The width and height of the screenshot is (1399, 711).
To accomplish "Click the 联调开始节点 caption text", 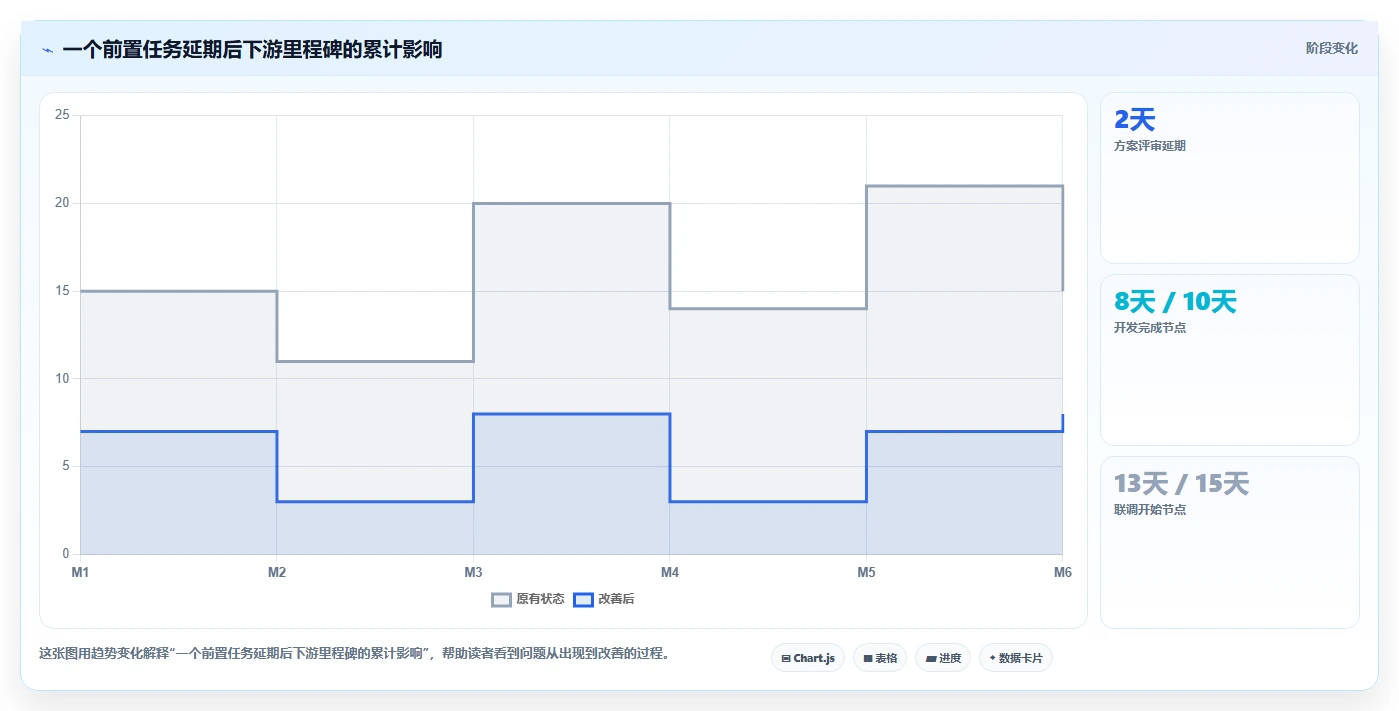I will click(x=1150, y=510).
